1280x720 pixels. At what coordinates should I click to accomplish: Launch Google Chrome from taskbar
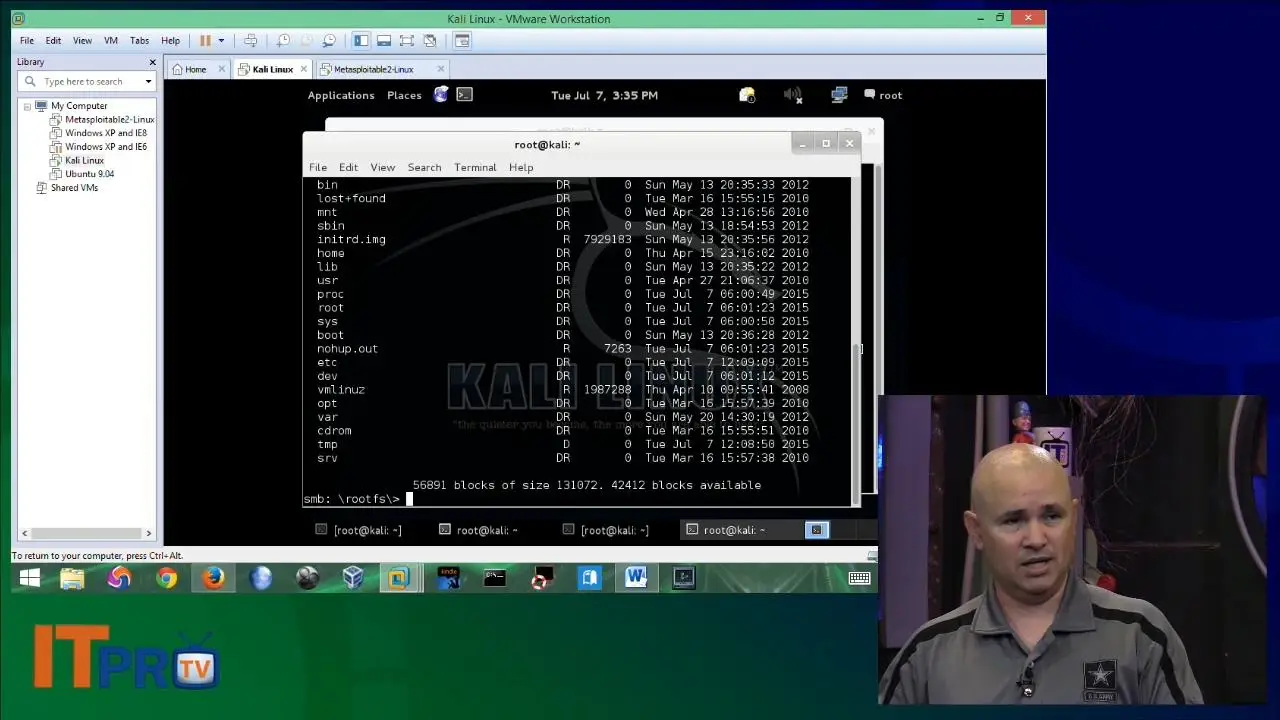coord(167,578)
